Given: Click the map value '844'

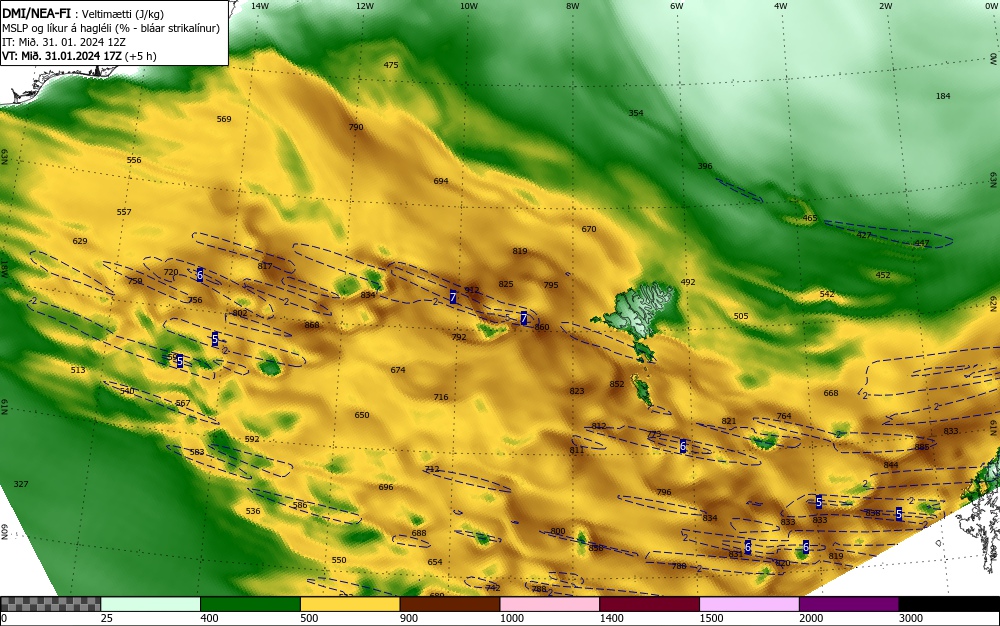Looking at the screenshot, I should coord(891,465).
